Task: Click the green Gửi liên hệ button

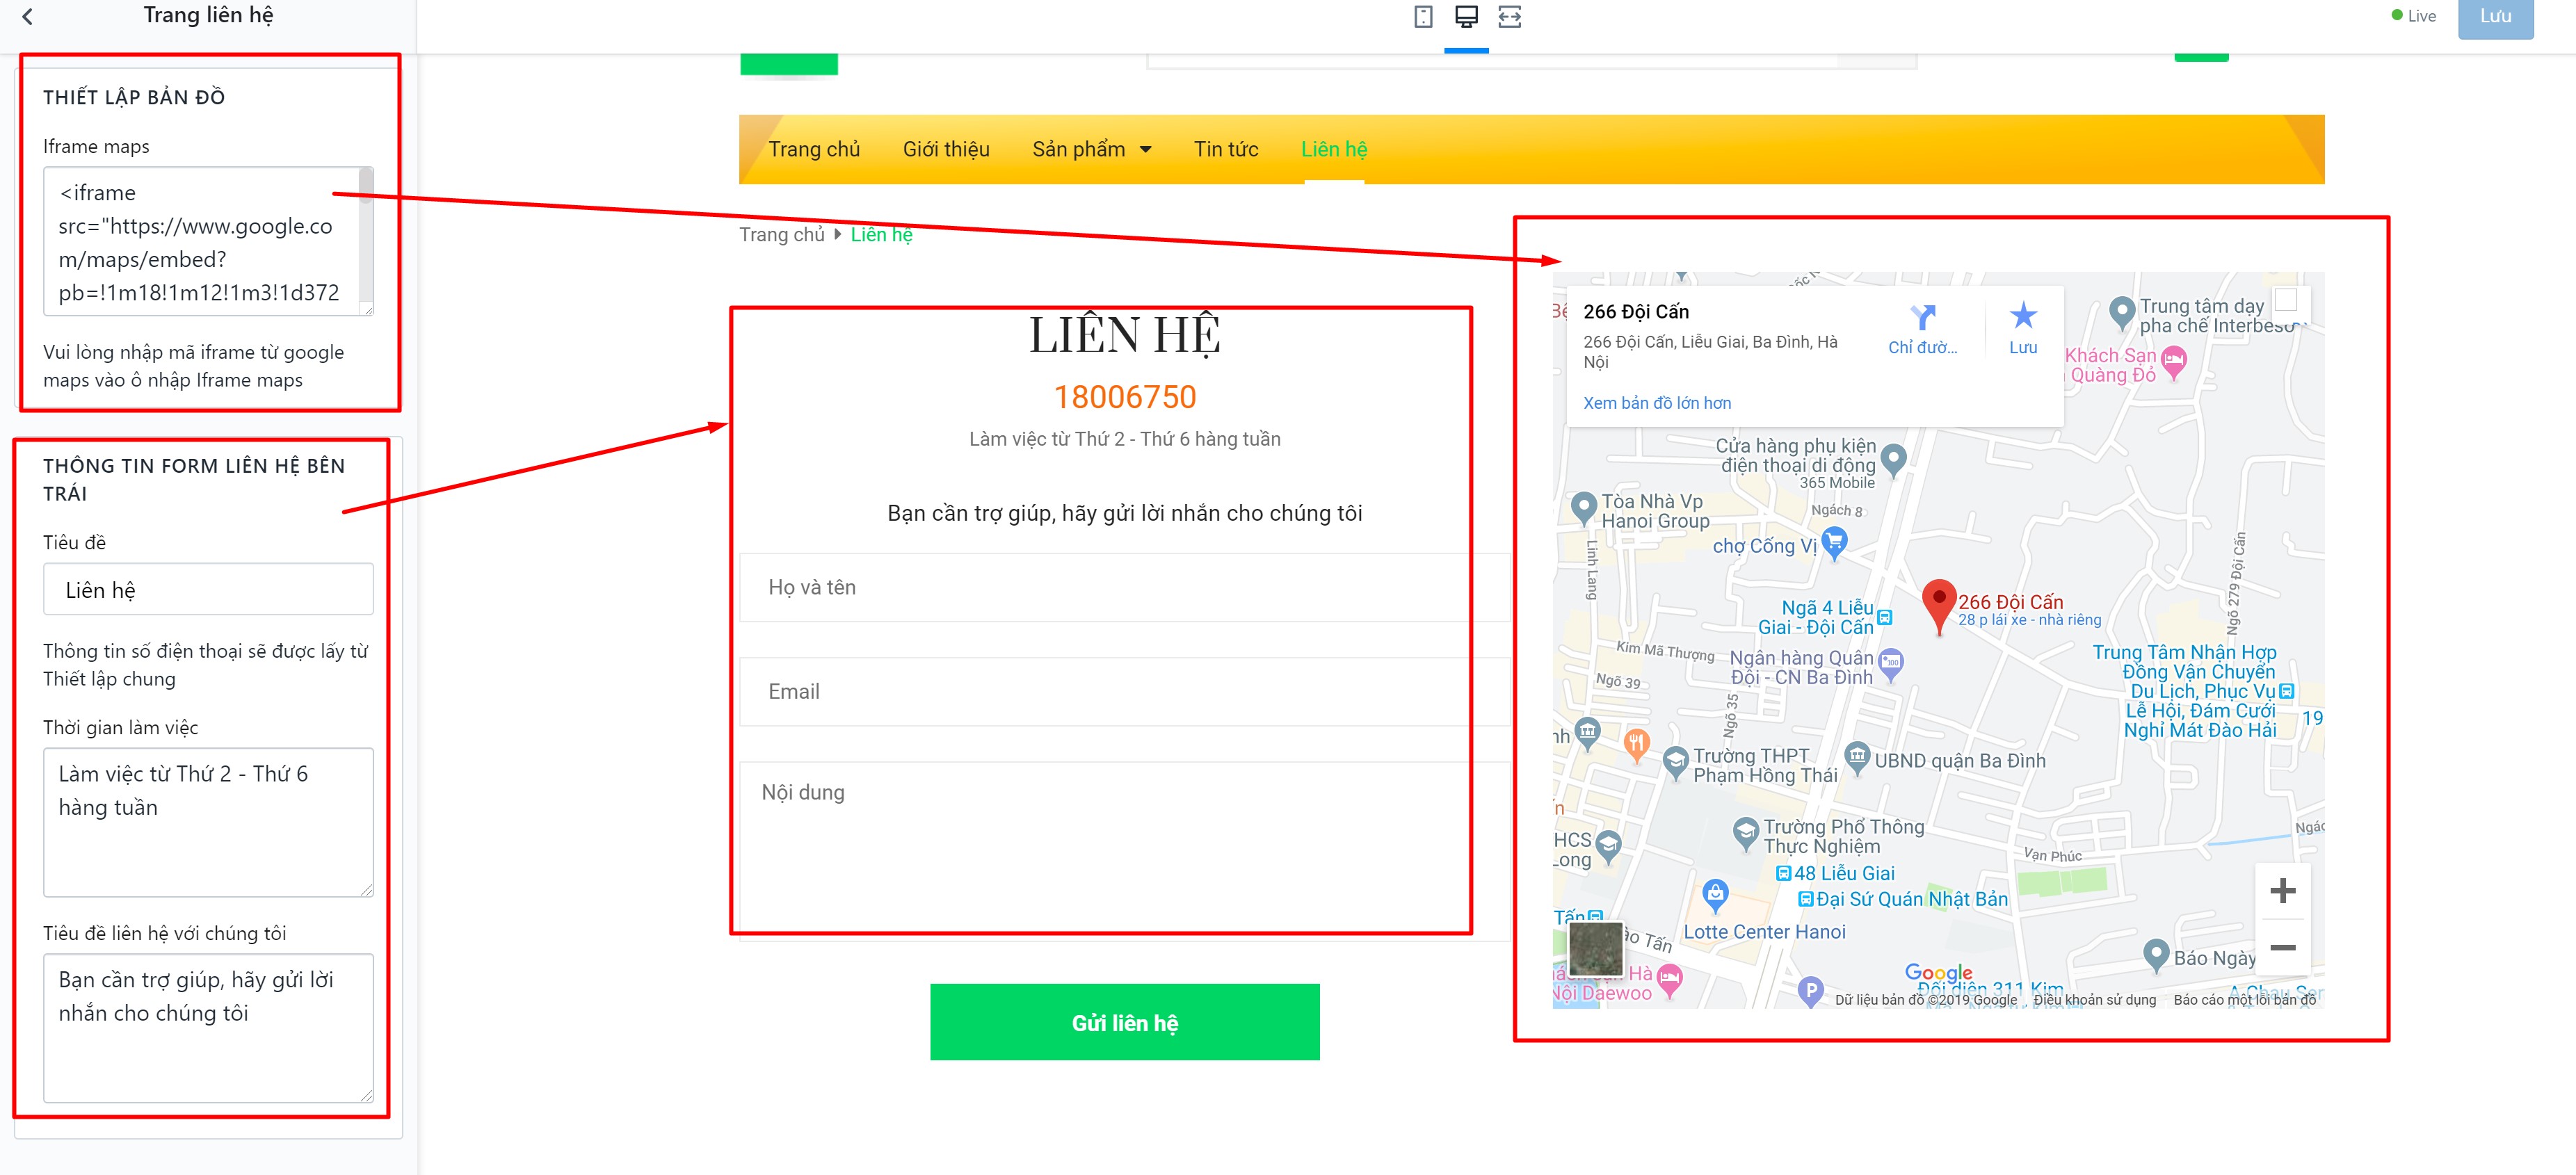Action: click(1124, 1022)
